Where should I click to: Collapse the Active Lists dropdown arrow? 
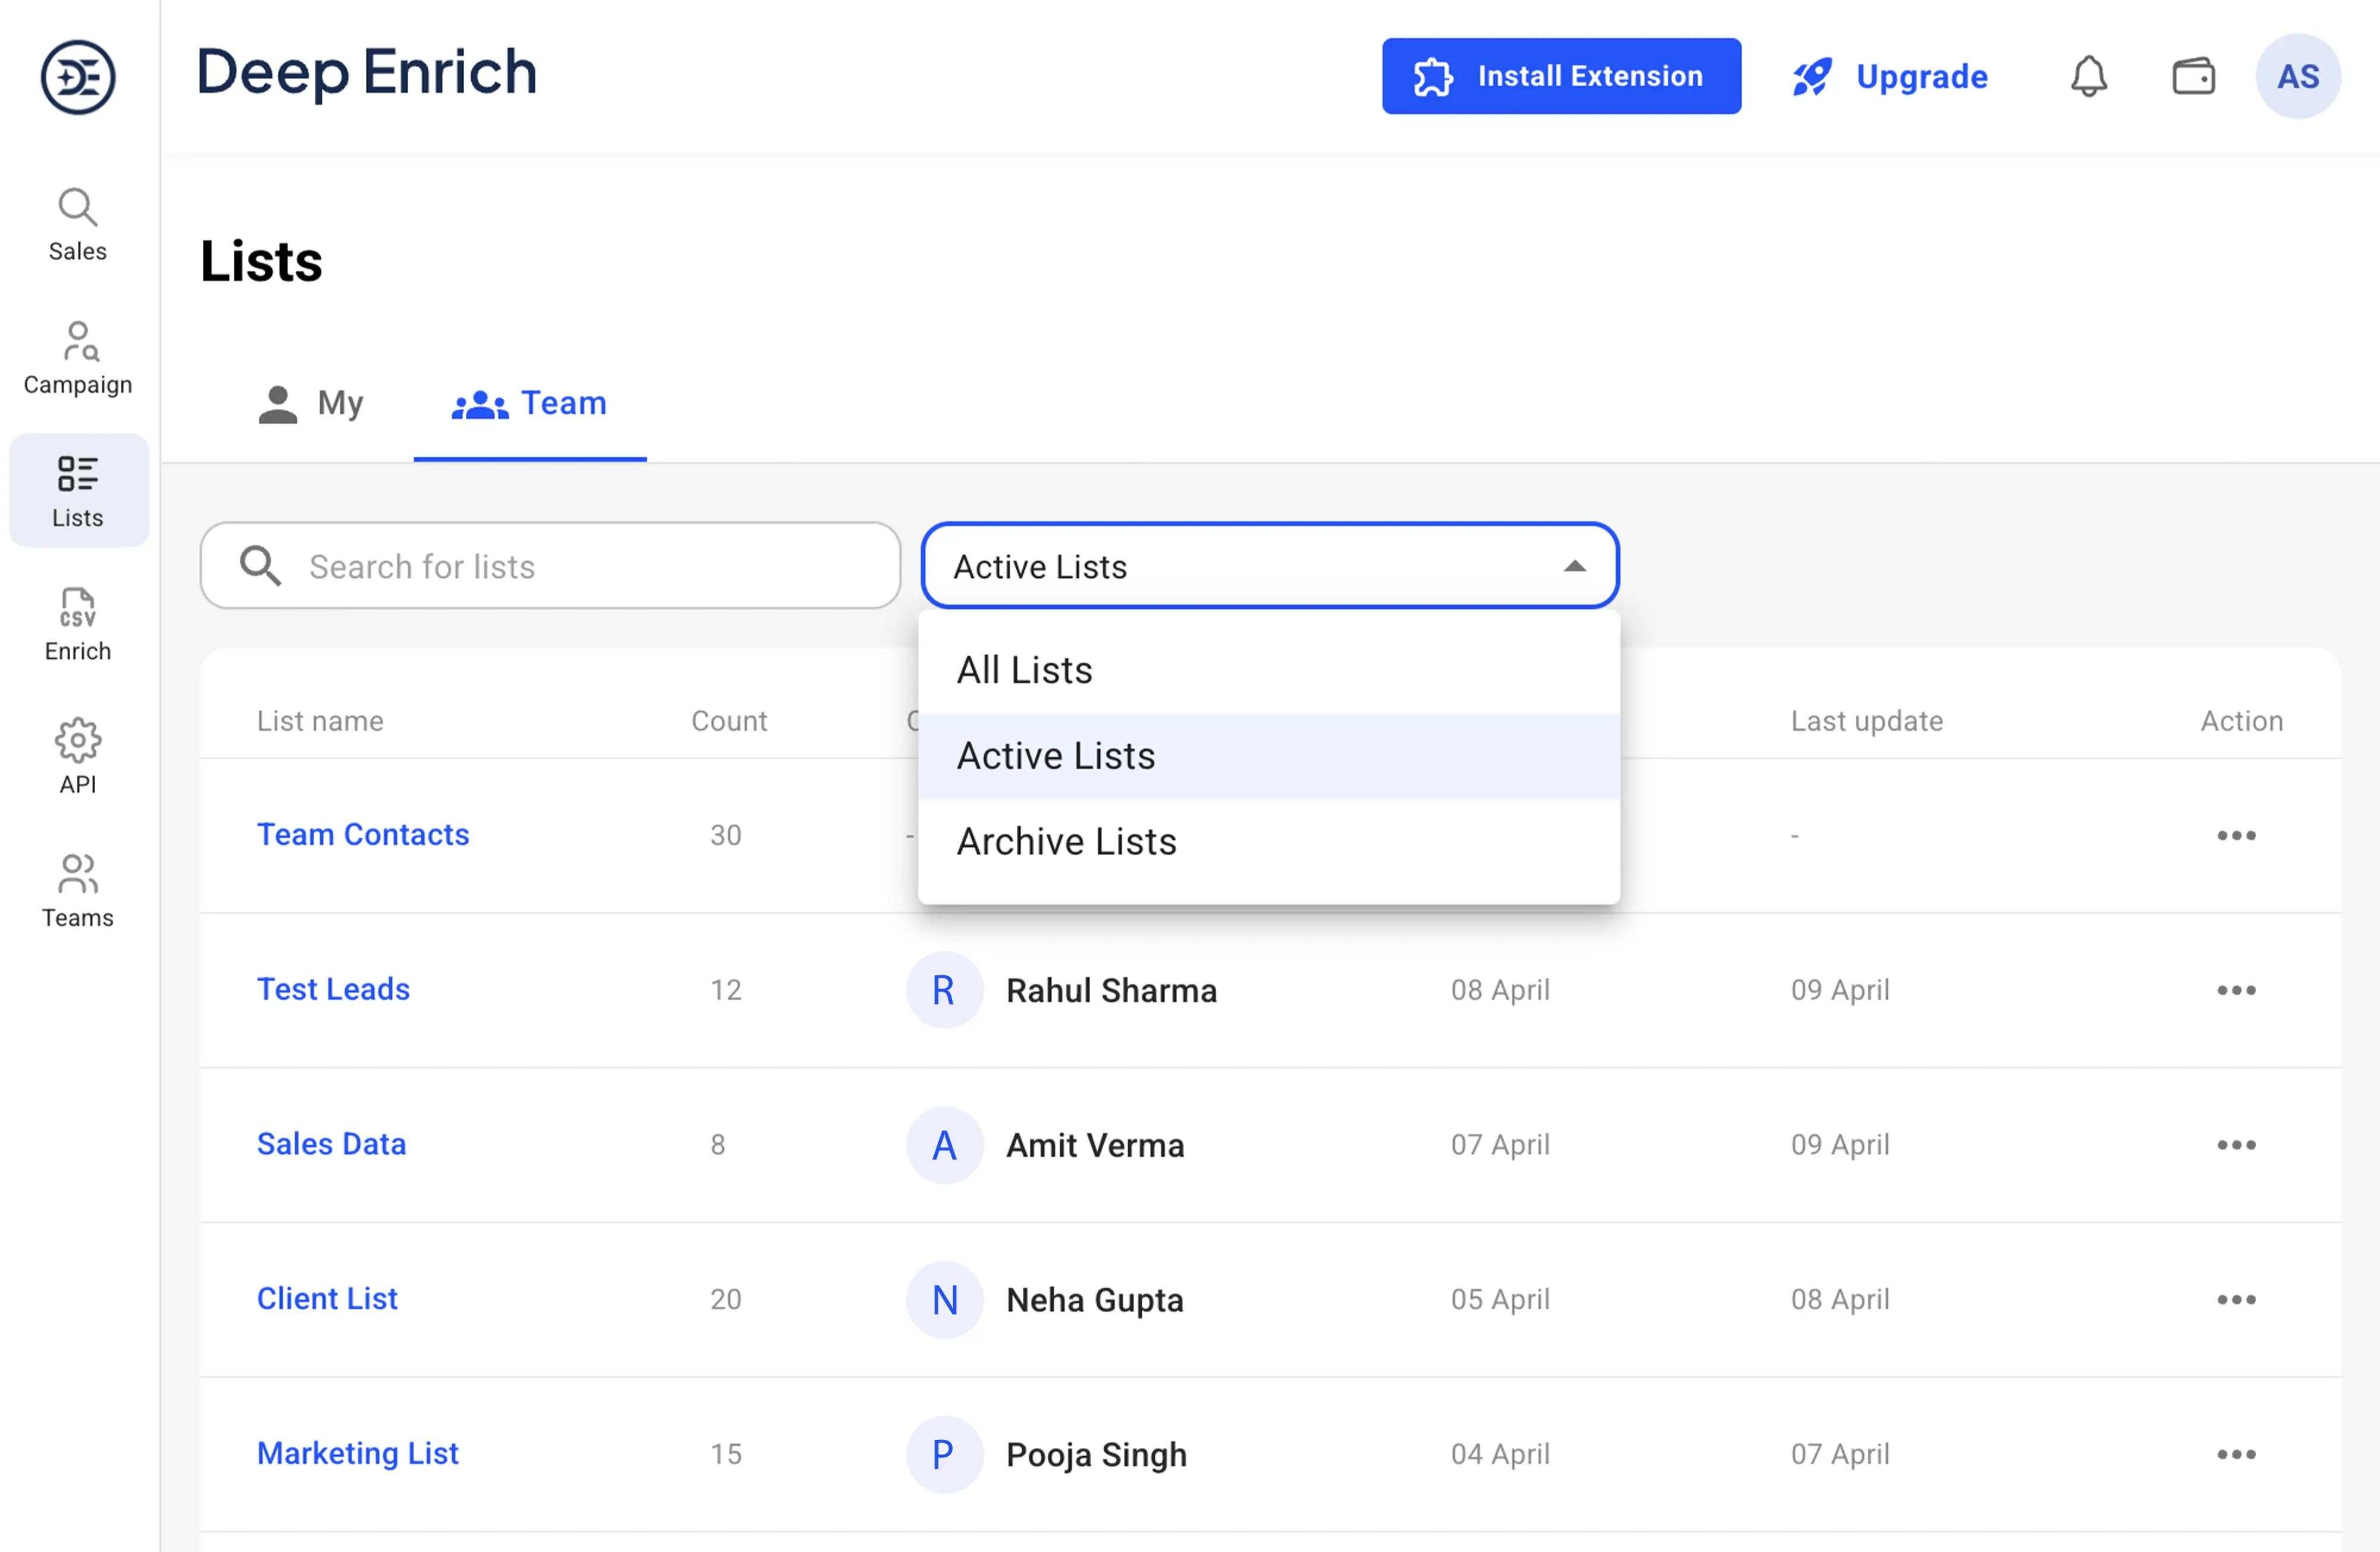pos(1575,566)
